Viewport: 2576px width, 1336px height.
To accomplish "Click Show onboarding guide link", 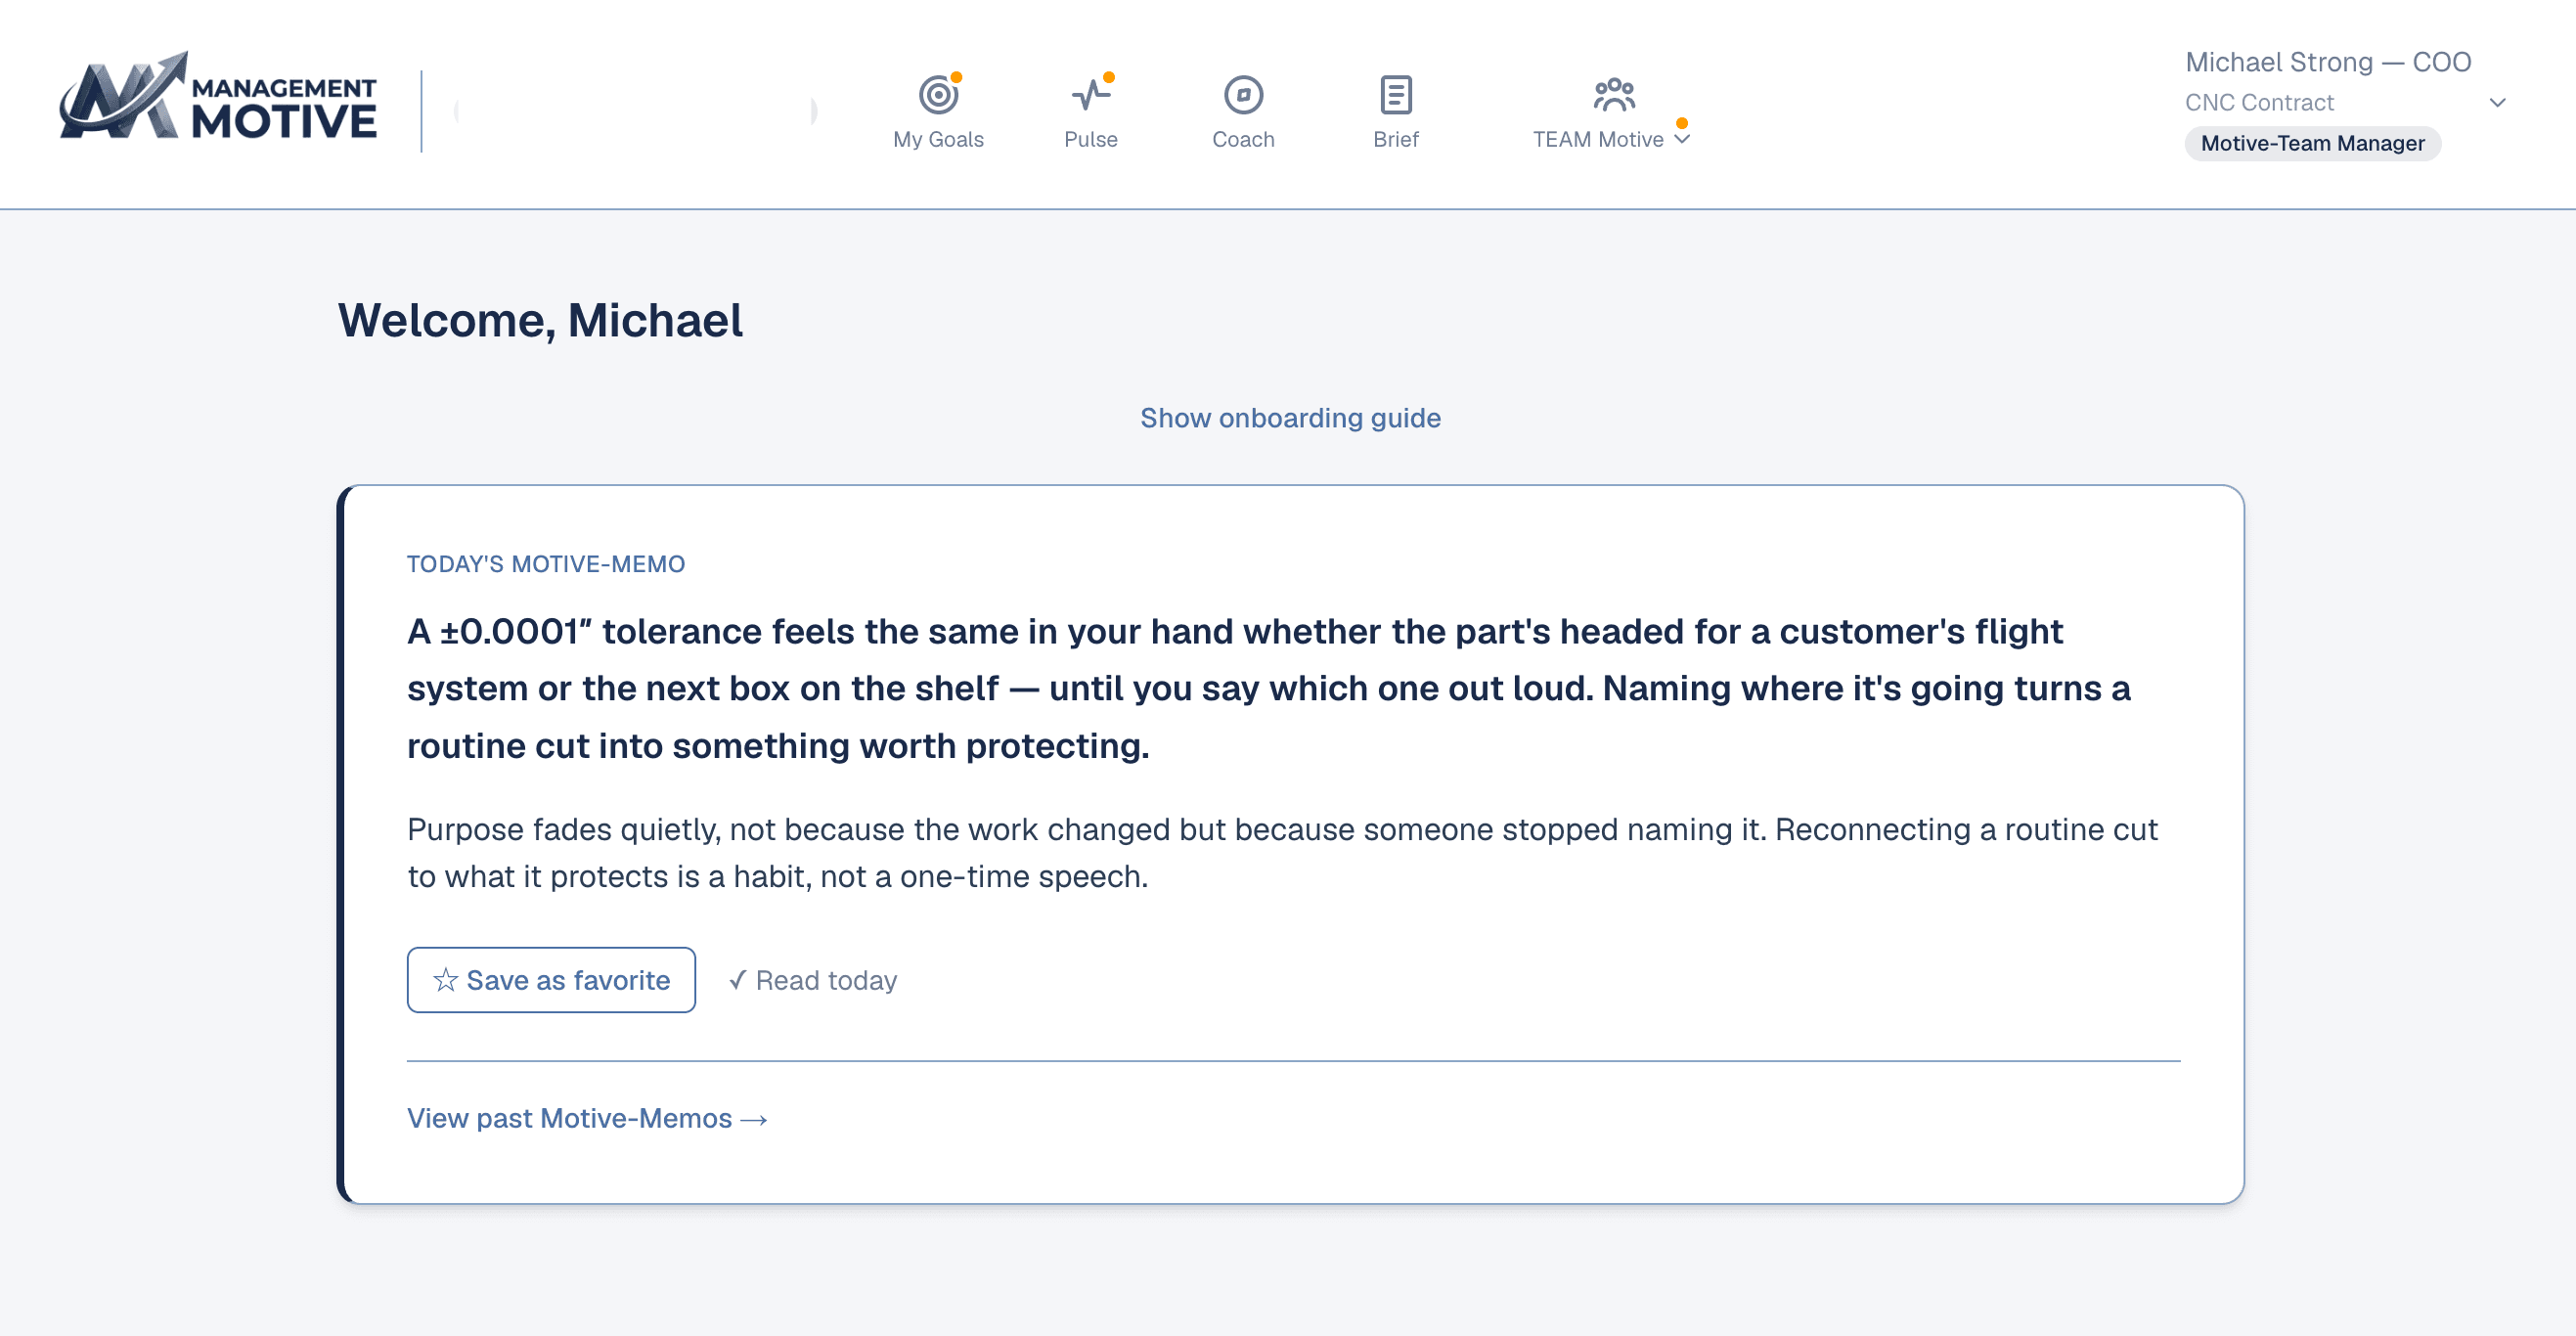I will pyautogui.click(x=1290, y=418).
